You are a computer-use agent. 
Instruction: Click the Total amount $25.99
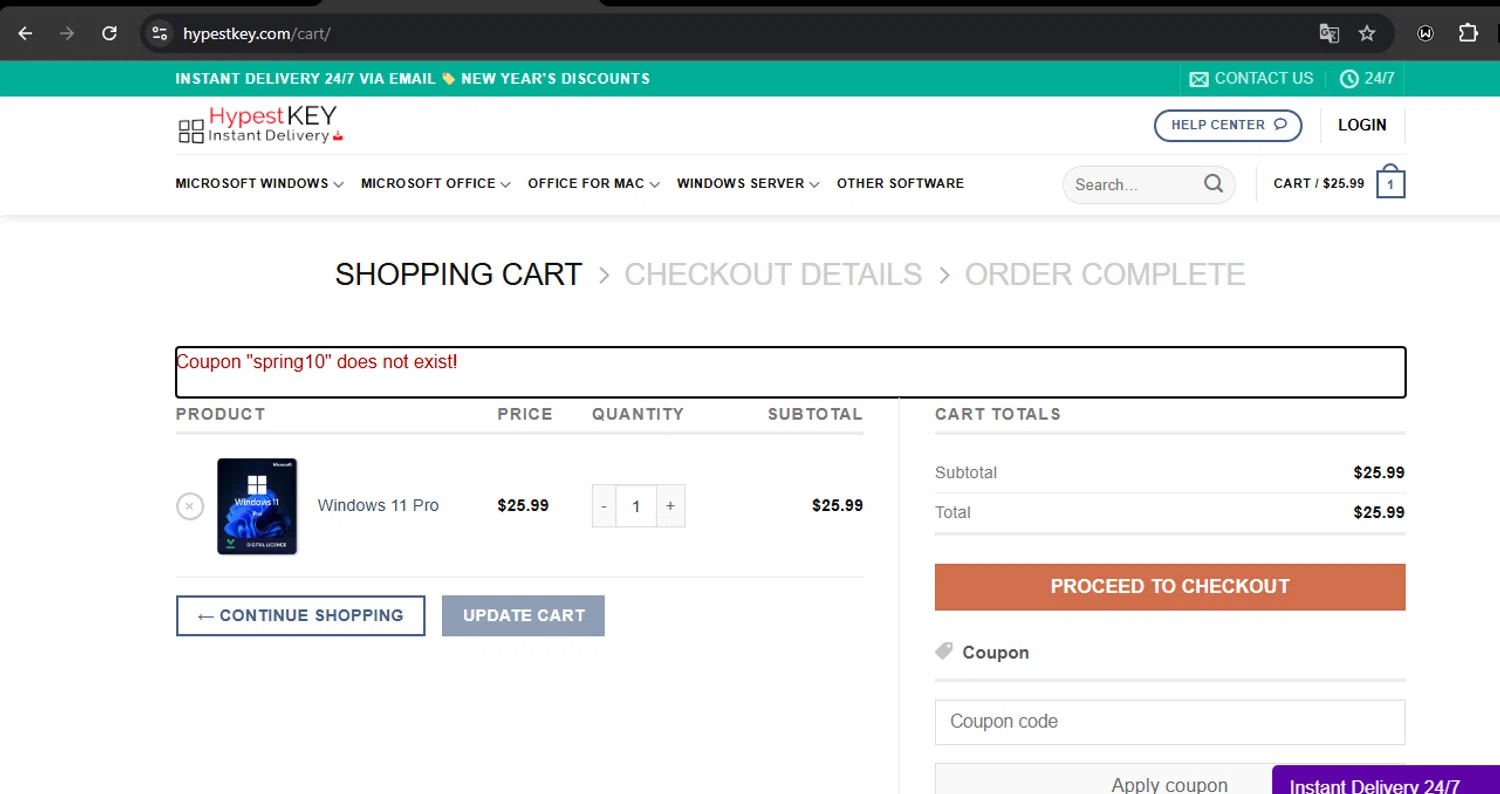(1378, 513)
